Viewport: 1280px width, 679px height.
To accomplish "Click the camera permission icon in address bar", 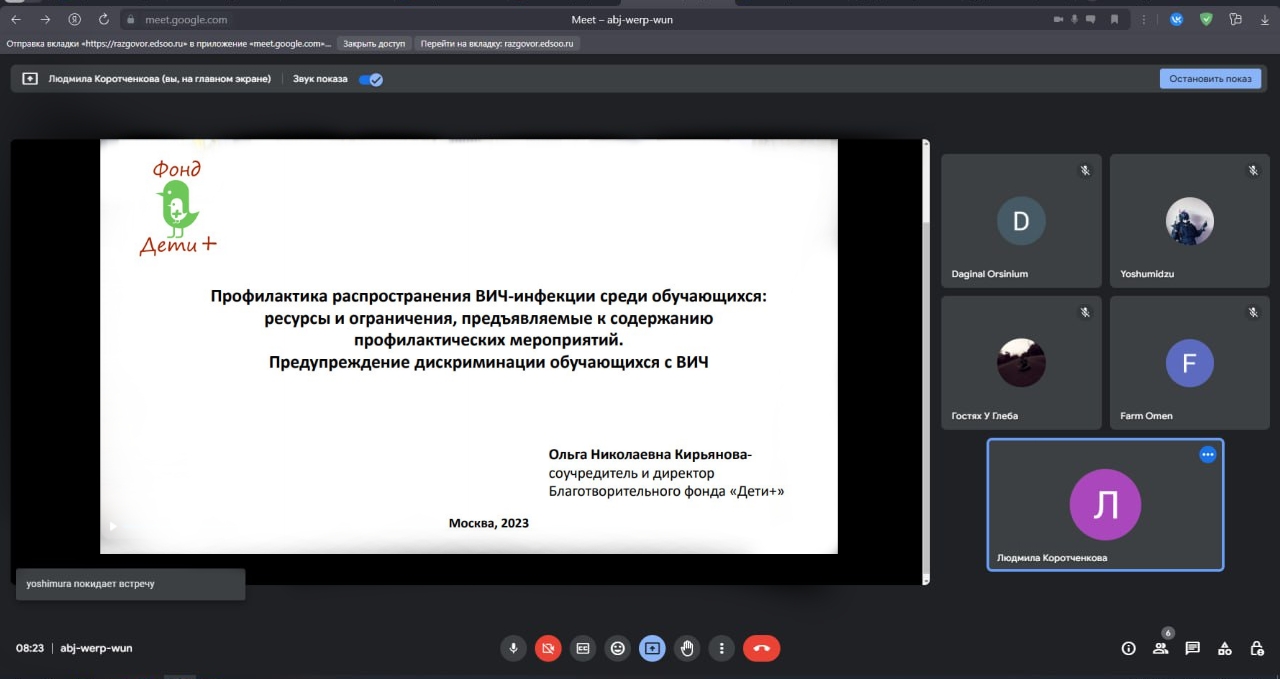I will point(1058,19).
